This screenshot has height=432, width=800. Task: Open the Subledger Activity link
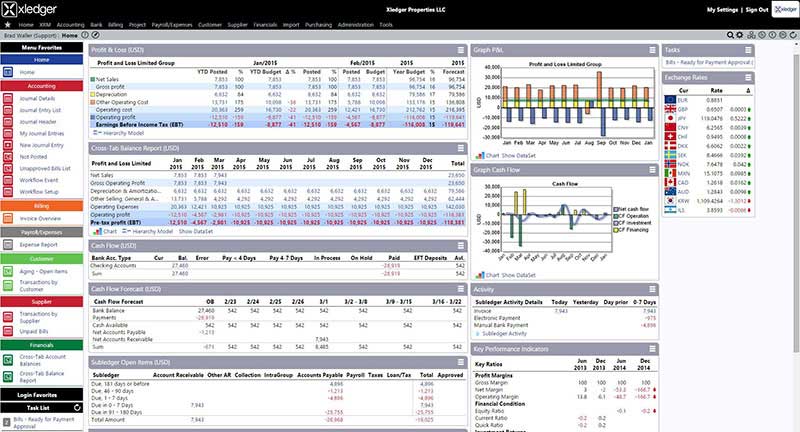point(504,334)
